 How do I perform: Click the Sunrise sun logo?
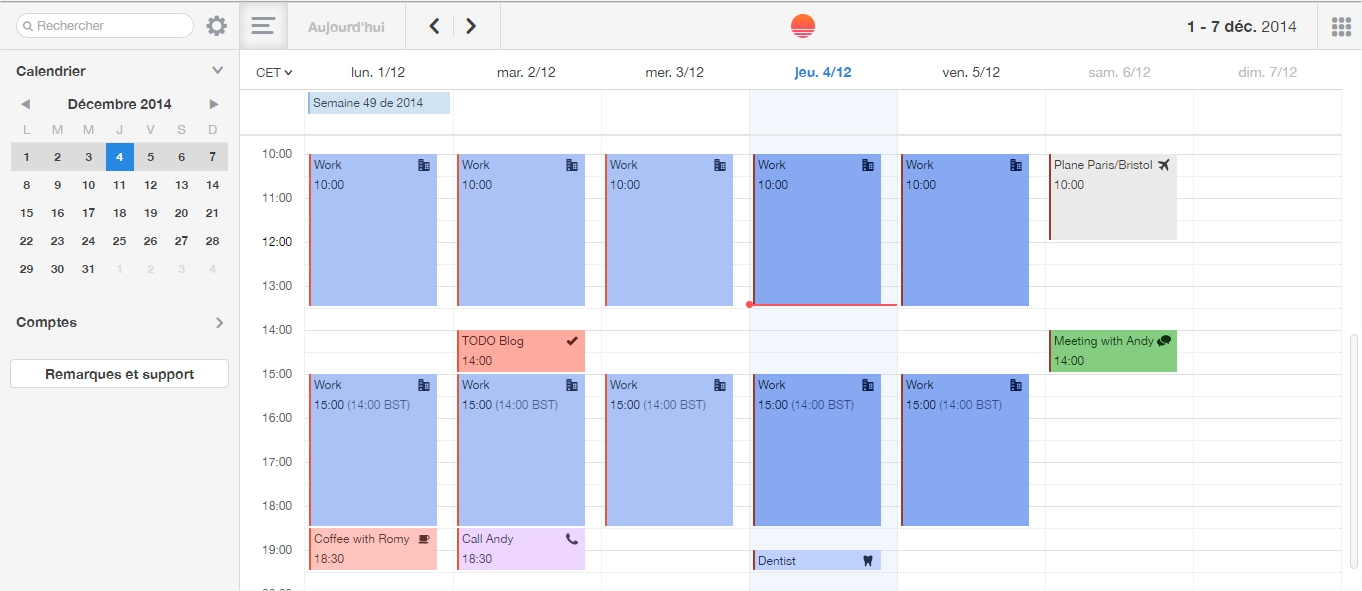802,26
